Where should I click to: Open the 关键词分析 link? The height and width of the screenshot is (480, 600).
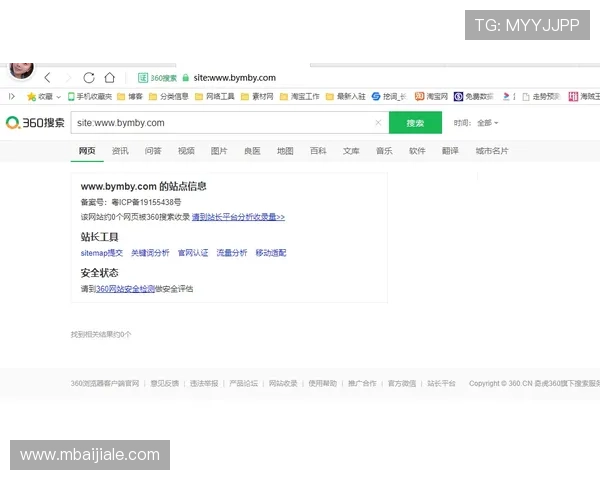pyautogui.click(x=150, y=253)
